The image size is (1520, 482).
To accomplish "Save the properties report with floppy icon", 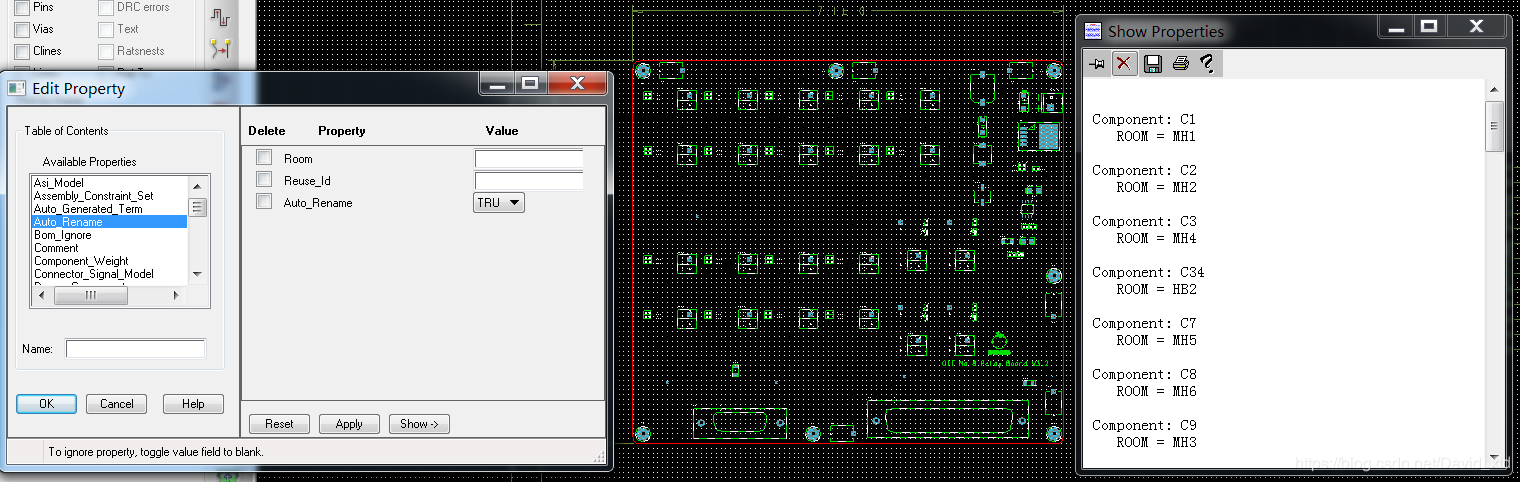I will 1152,64.
